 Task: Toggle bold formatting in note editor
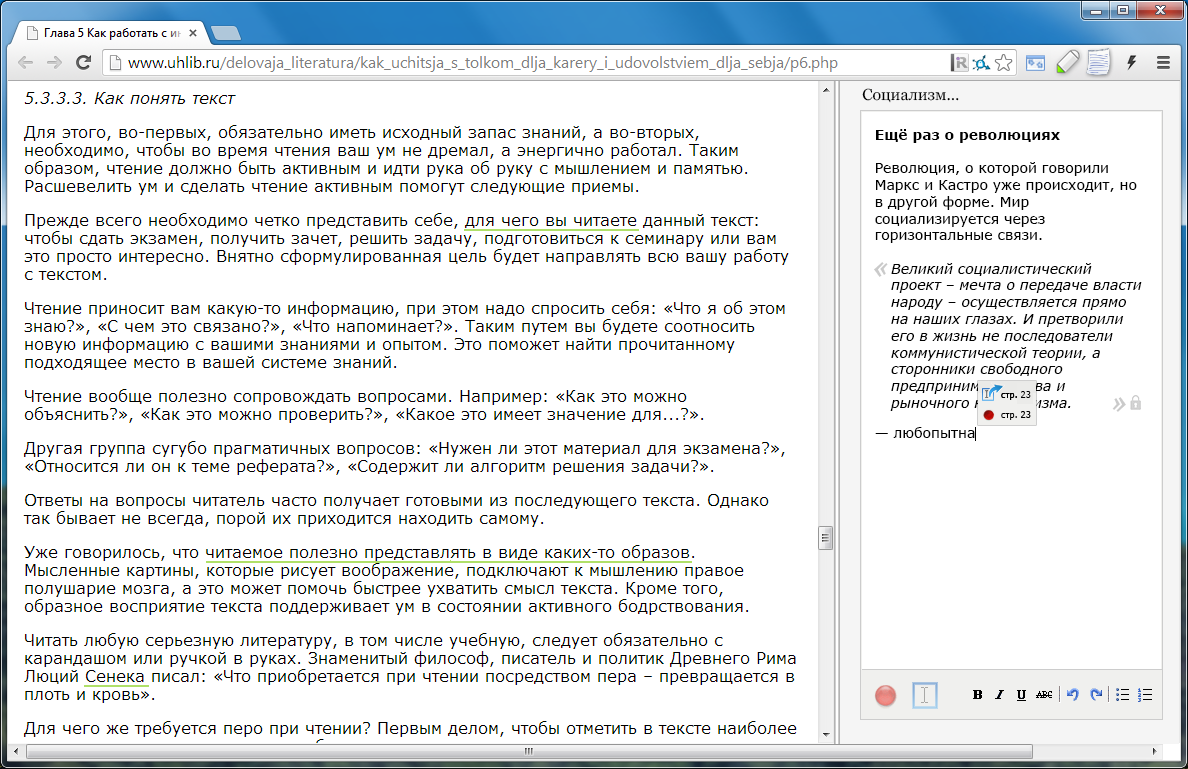[977, 695]
